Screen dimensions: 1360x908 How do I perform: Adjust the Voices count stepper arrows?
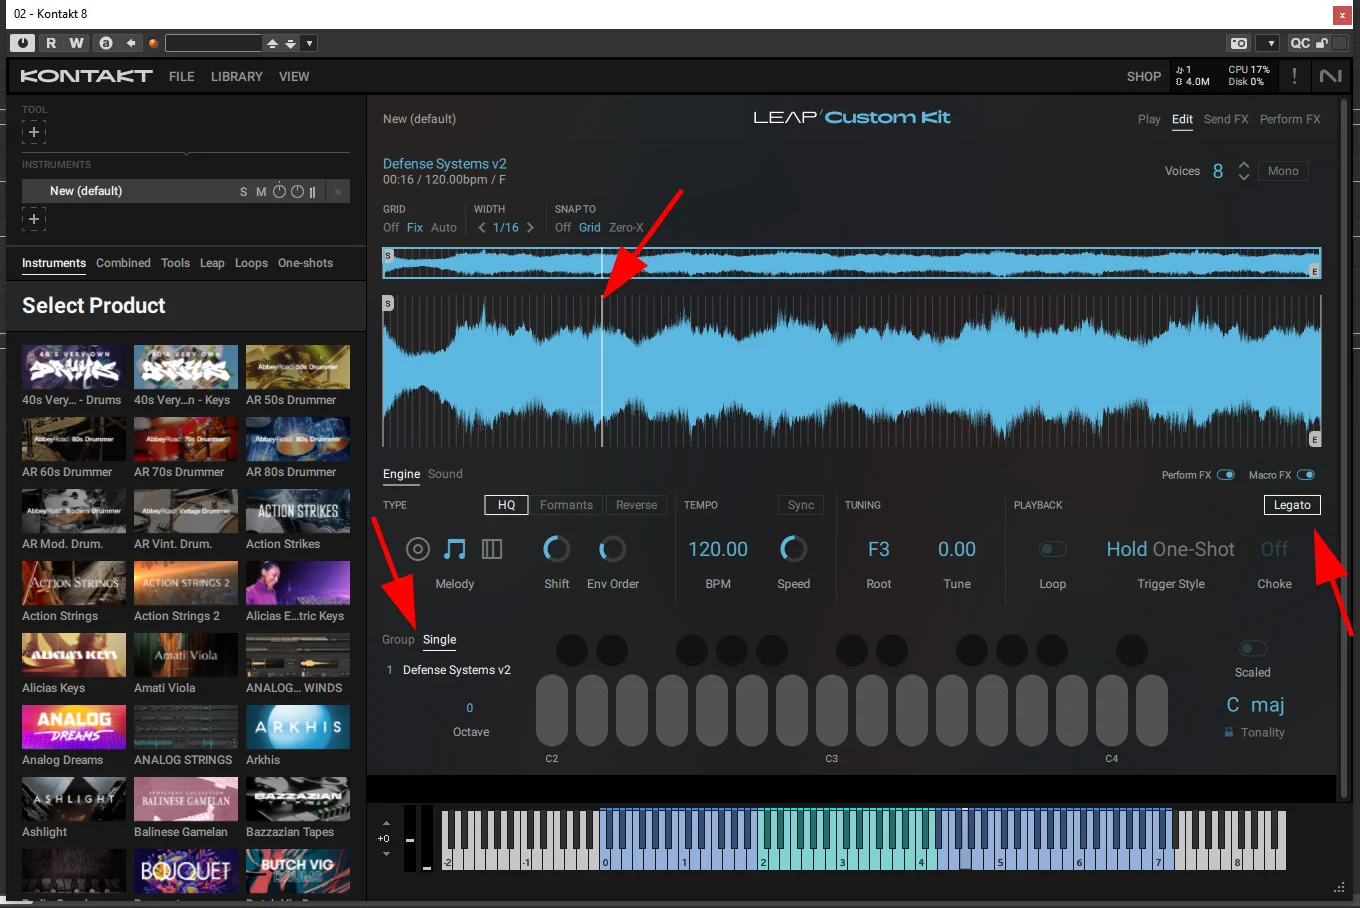(1244, 171)
